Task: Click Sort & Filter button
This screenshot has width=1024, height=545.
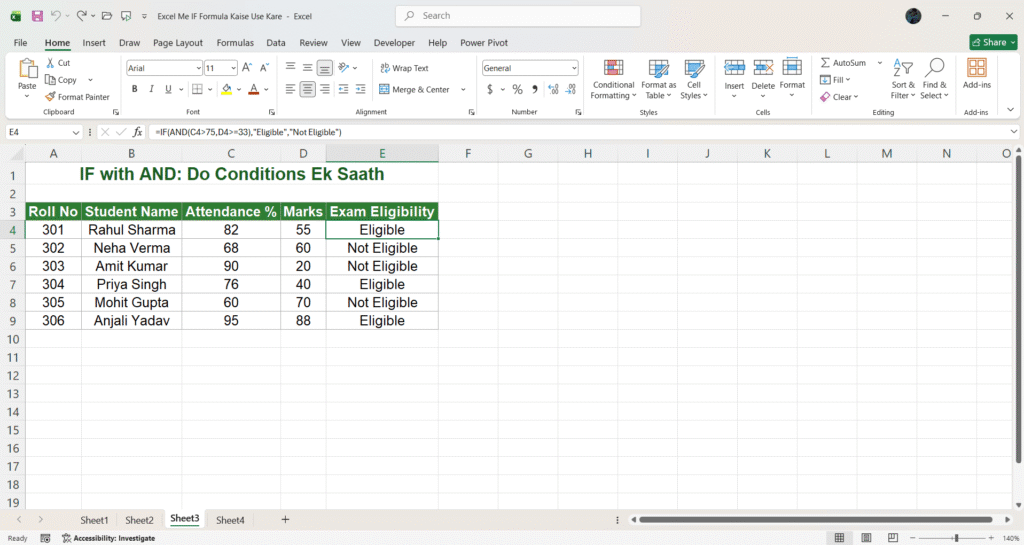Action: 903,79
